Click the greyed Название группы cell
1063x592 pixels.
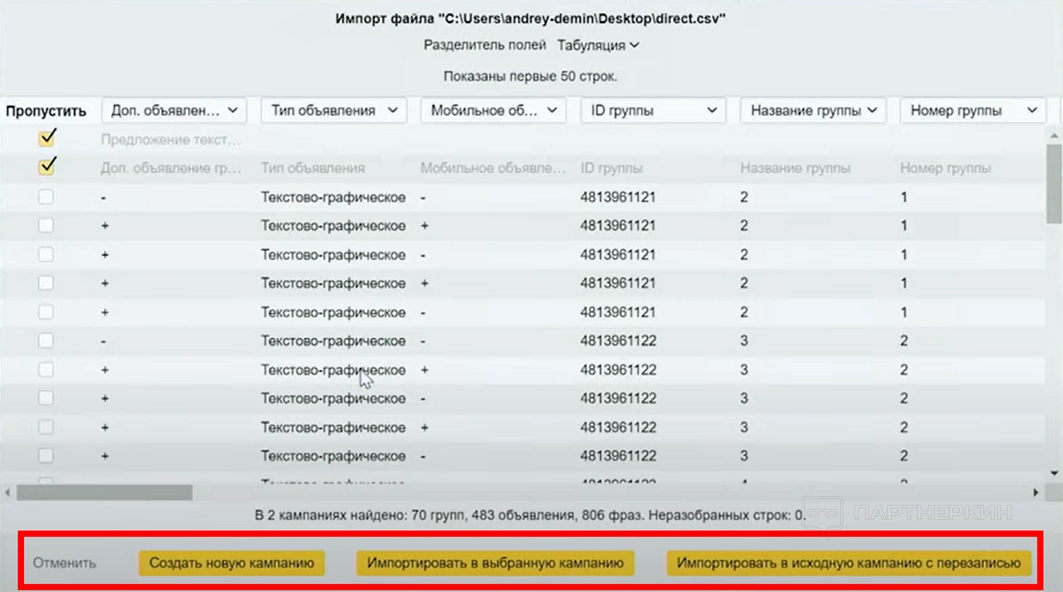pyautogui.click(x=795, y=168)
